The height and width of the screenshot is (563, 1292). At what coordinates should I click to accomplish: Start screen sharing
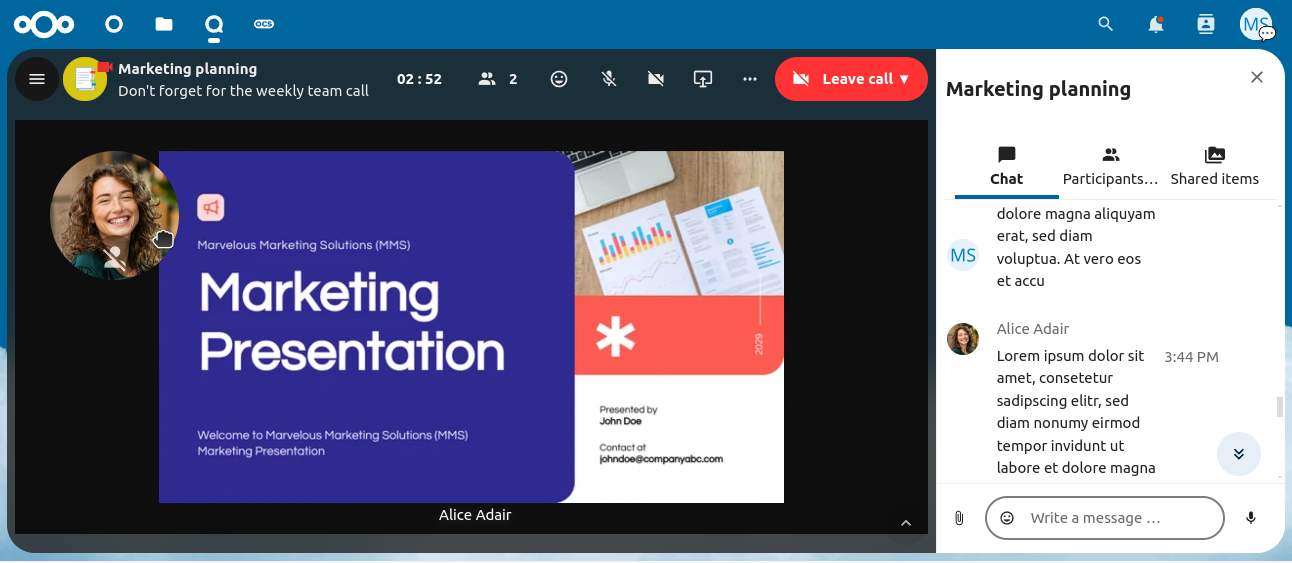pos(703,79)
